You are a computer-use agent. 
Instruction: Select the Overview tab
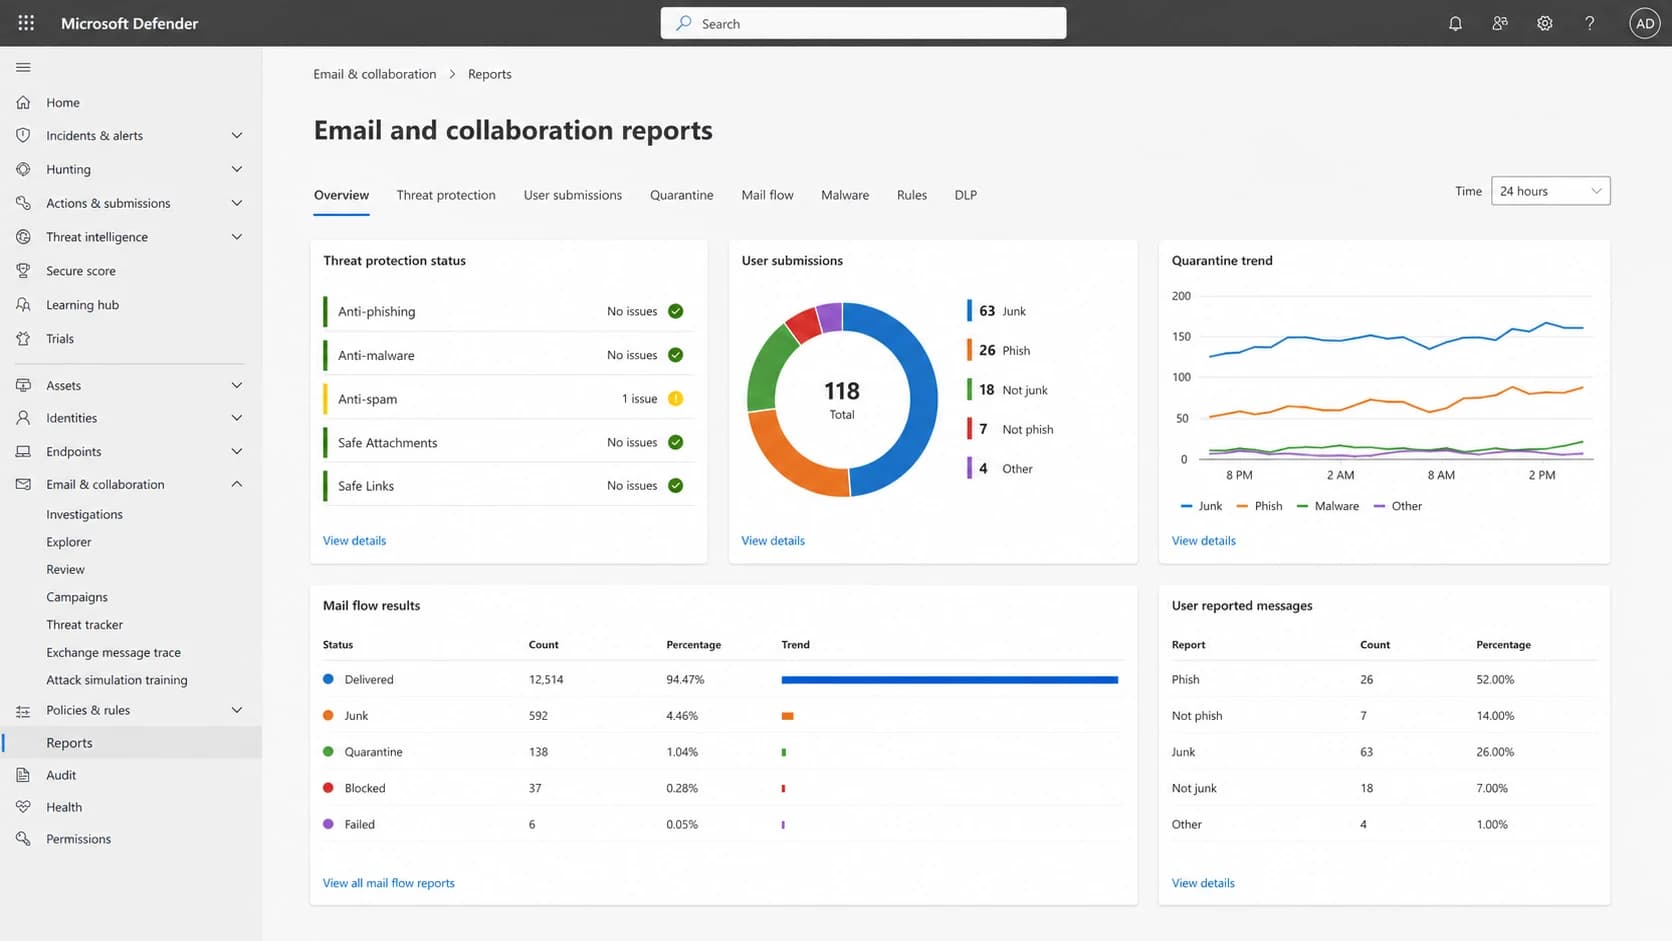click(x=341, y=195)
